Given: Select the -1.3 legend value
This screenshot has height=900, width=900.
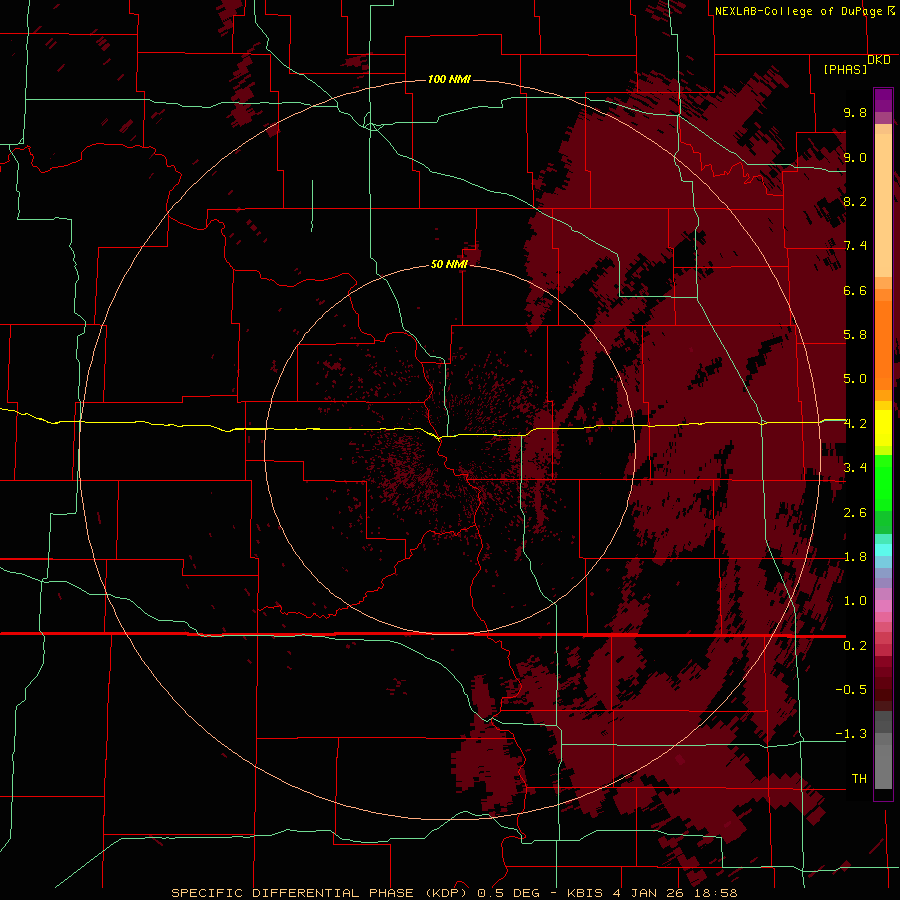Looking at the screenshot, I should pos(851,734).
